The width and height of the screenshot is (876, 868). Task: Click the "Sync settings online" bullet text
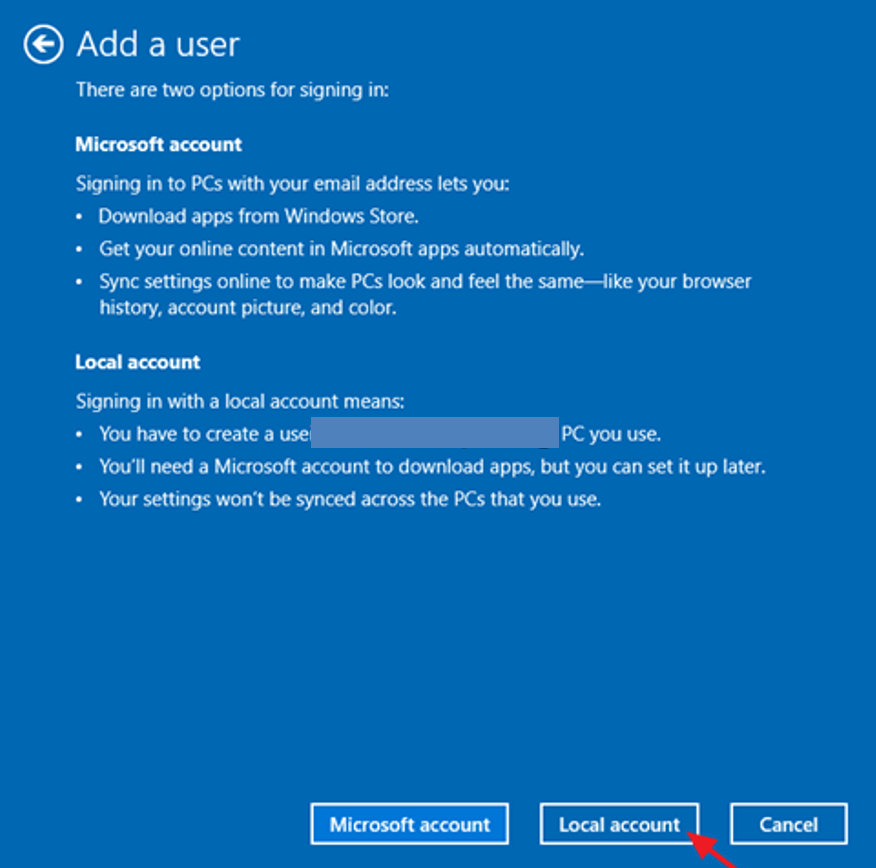point(425,281)
